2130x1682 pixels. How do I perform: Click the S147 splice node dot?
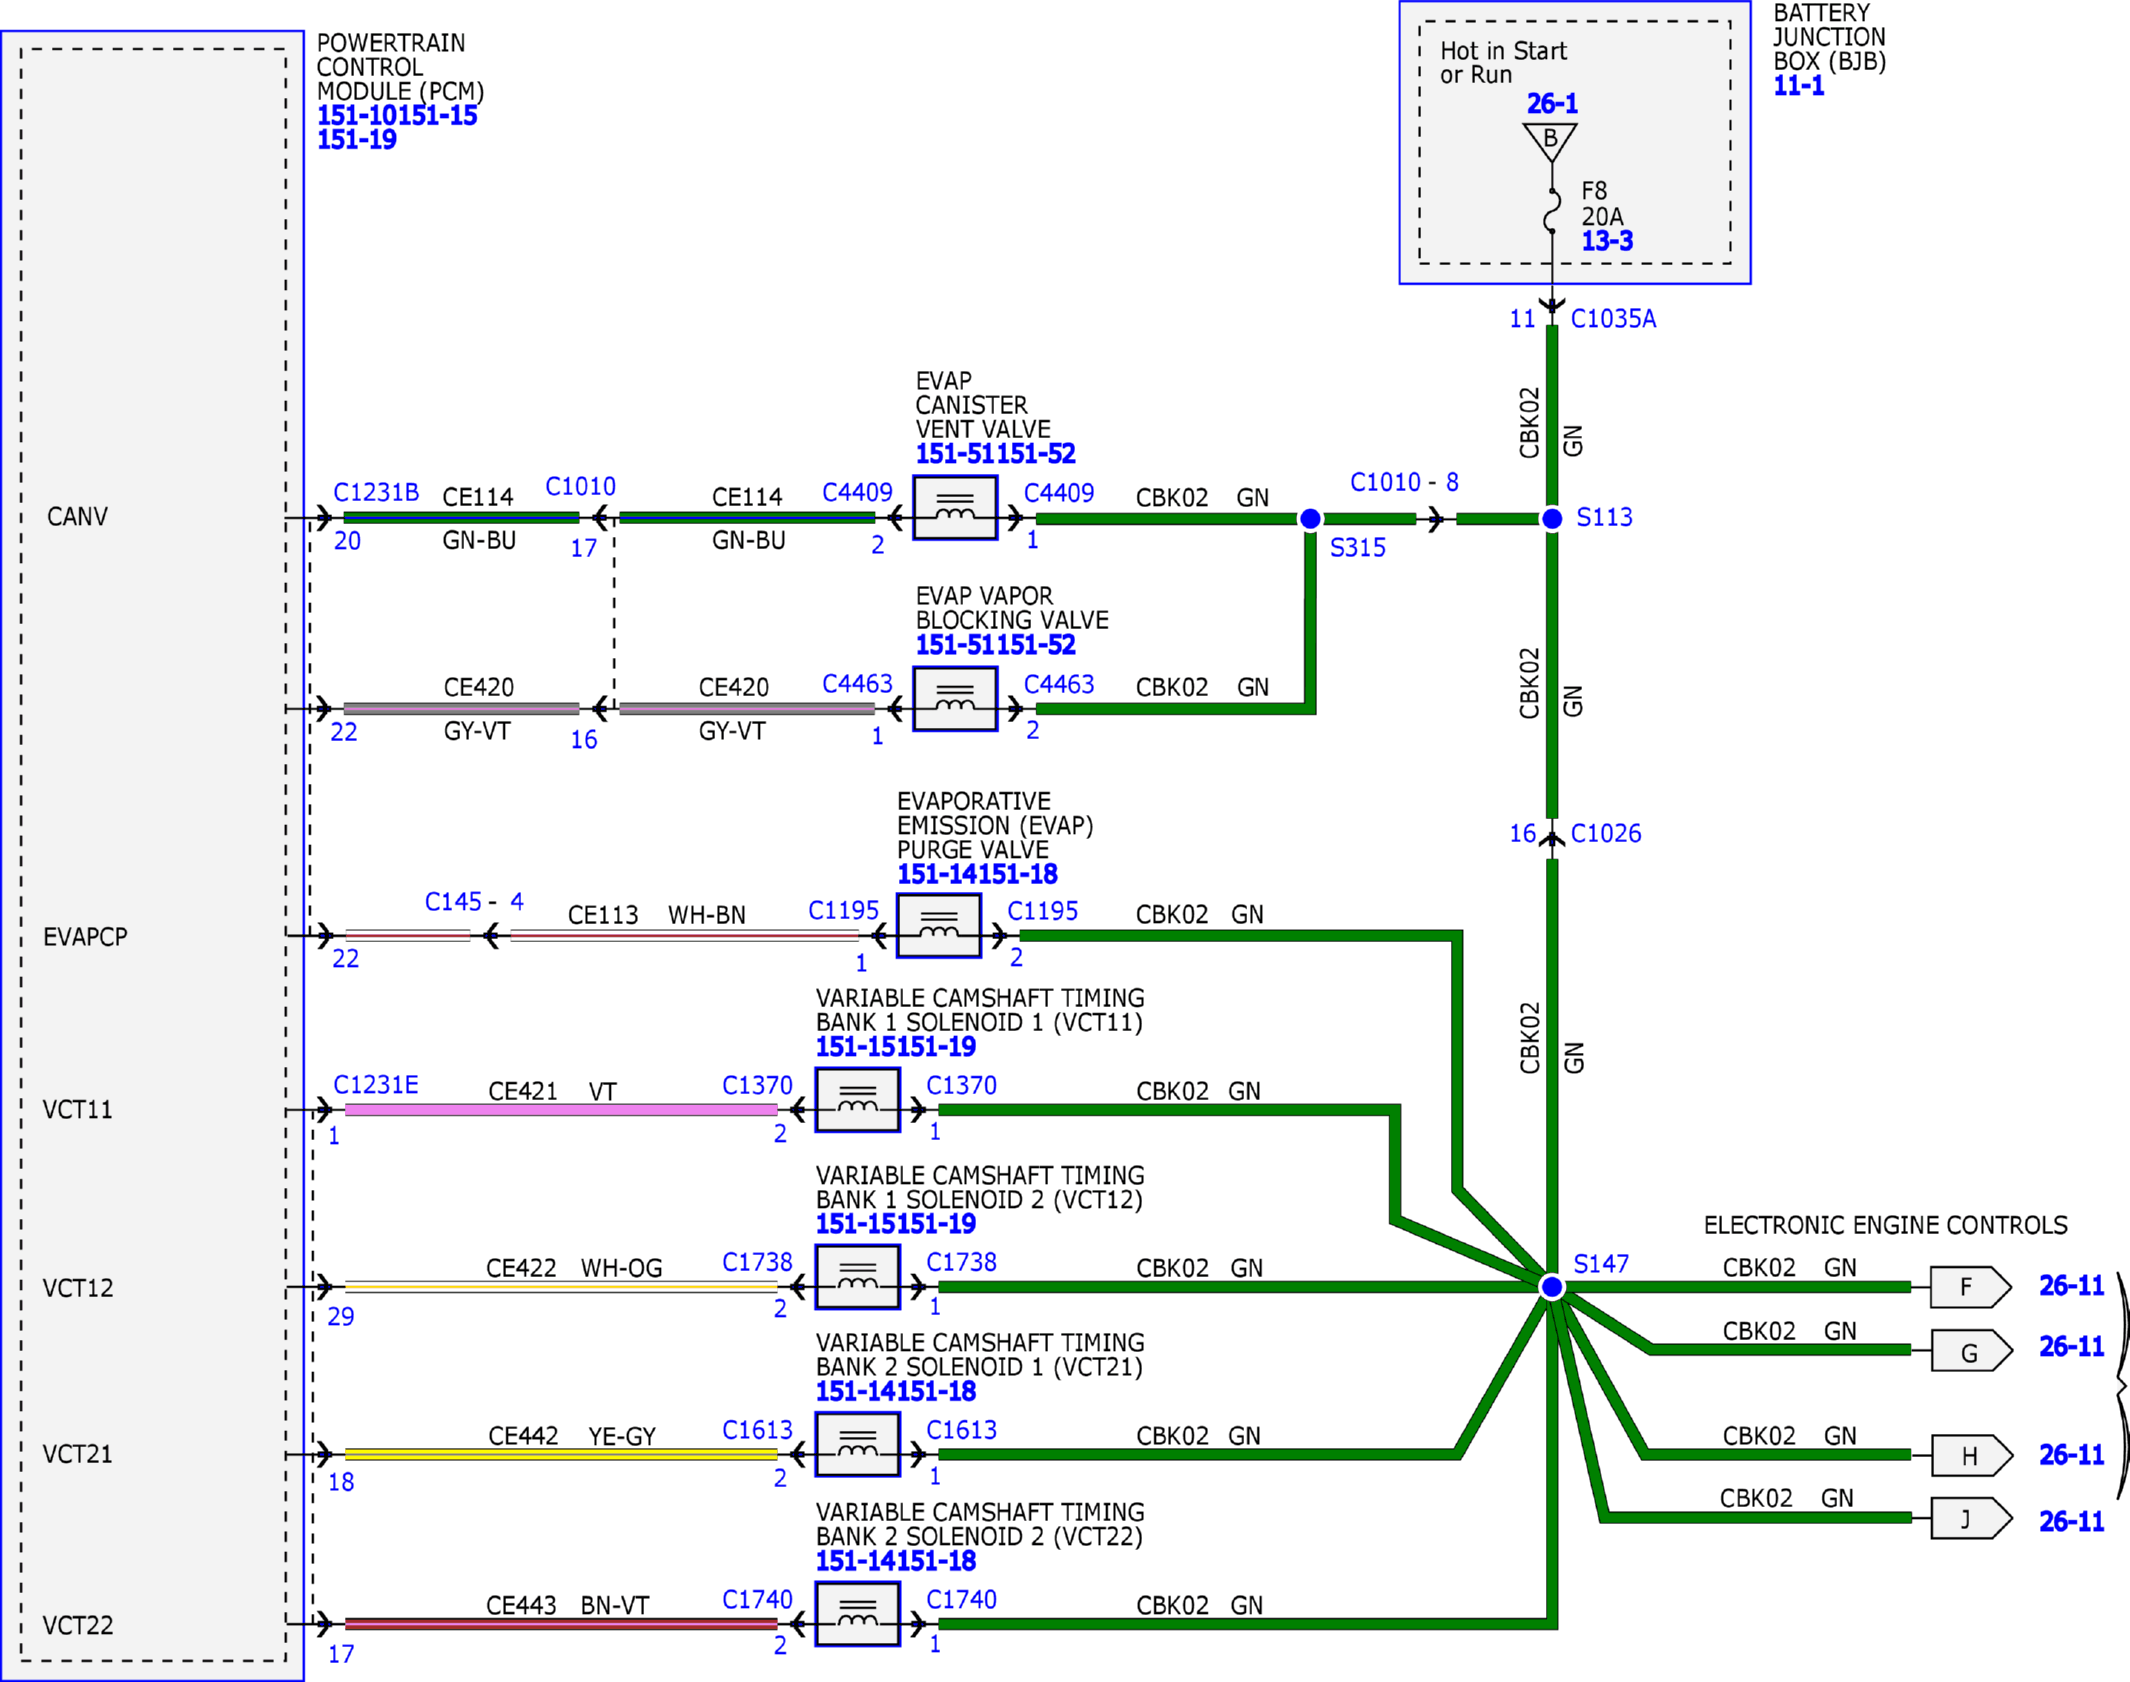click(1551, 1287)
